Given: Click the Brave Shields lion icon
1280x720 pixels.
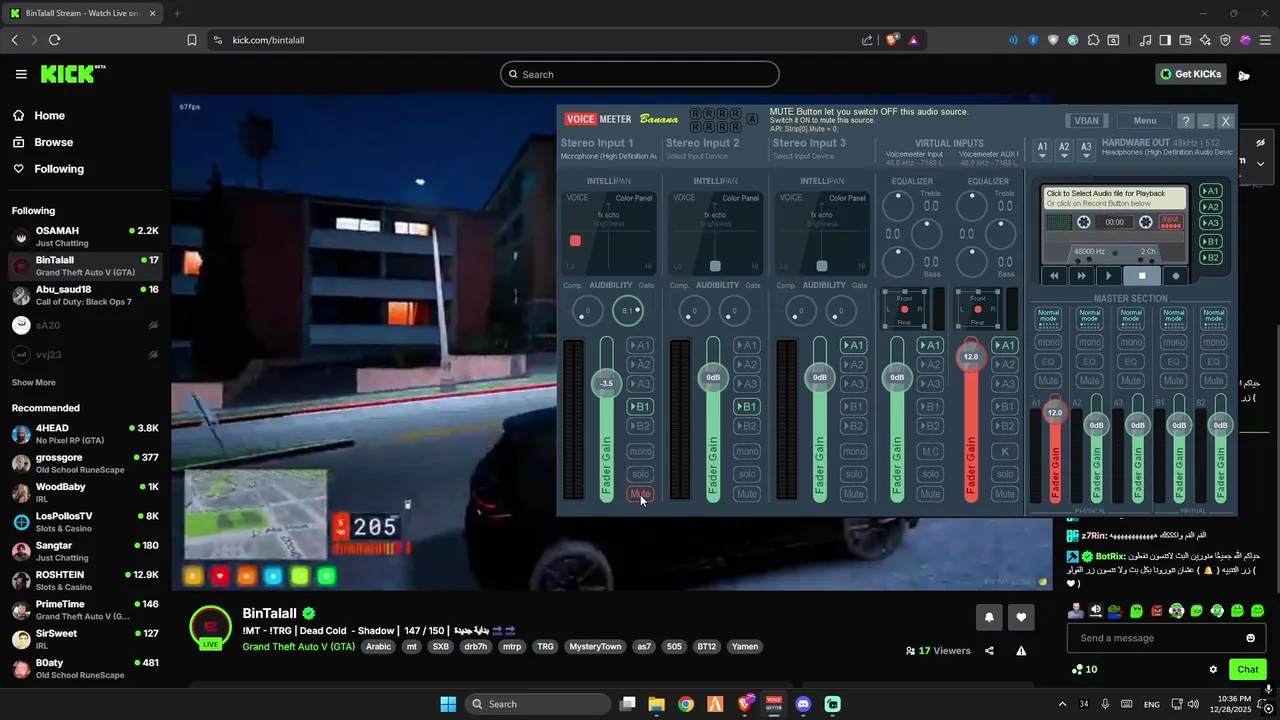Looking at the screenshot, I should point(893,40).
